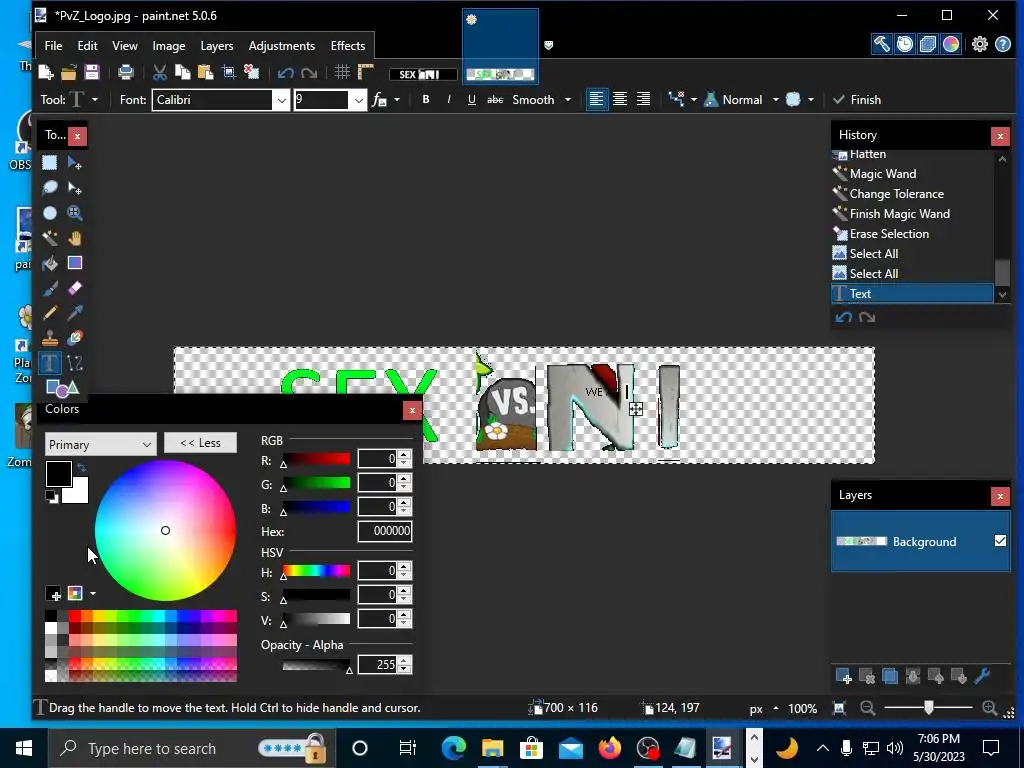Click the << Less button
1024x768 pixels.
pos(200,443)
